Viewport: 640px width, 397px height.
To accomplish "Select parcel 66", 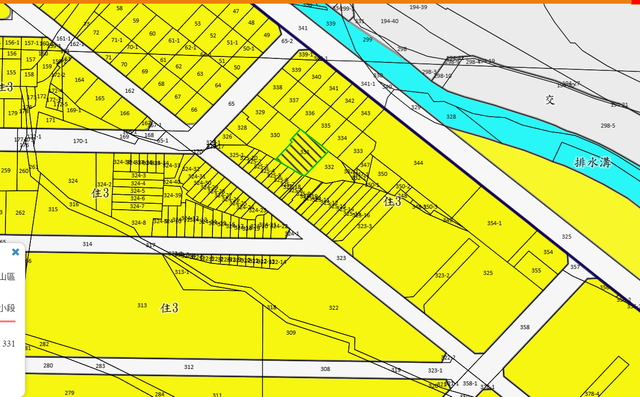I will click(194, 110).
